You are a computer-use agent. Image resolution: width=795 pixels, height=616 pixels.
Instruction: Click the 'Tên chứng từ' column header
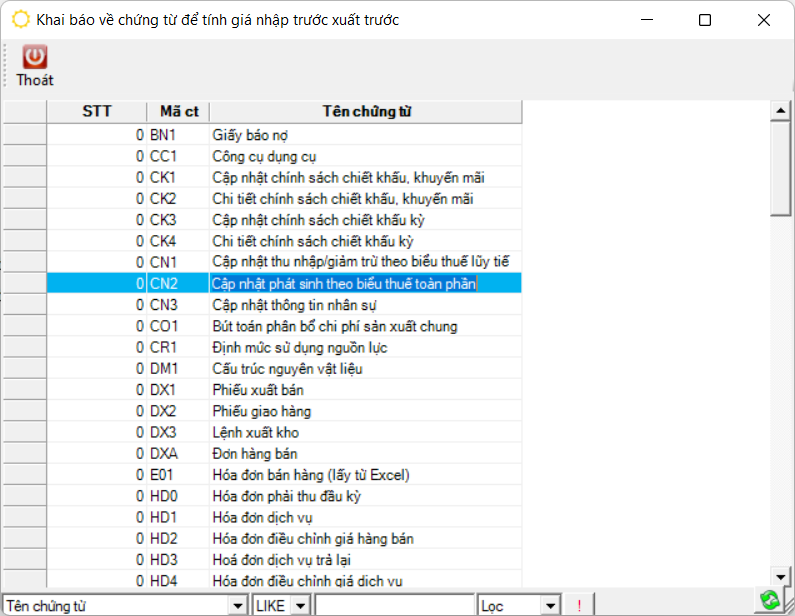tap(366, 111)
